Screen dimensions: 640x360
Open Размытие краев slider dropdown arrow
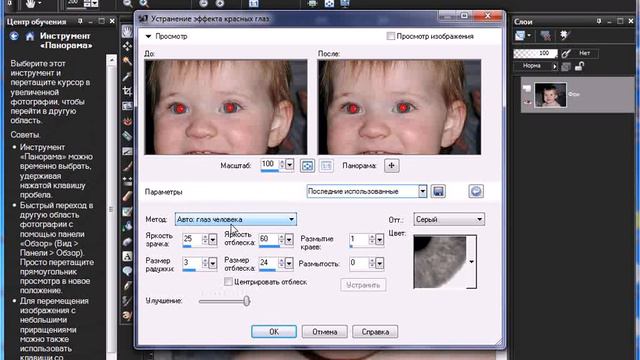[x=380, y=240]
